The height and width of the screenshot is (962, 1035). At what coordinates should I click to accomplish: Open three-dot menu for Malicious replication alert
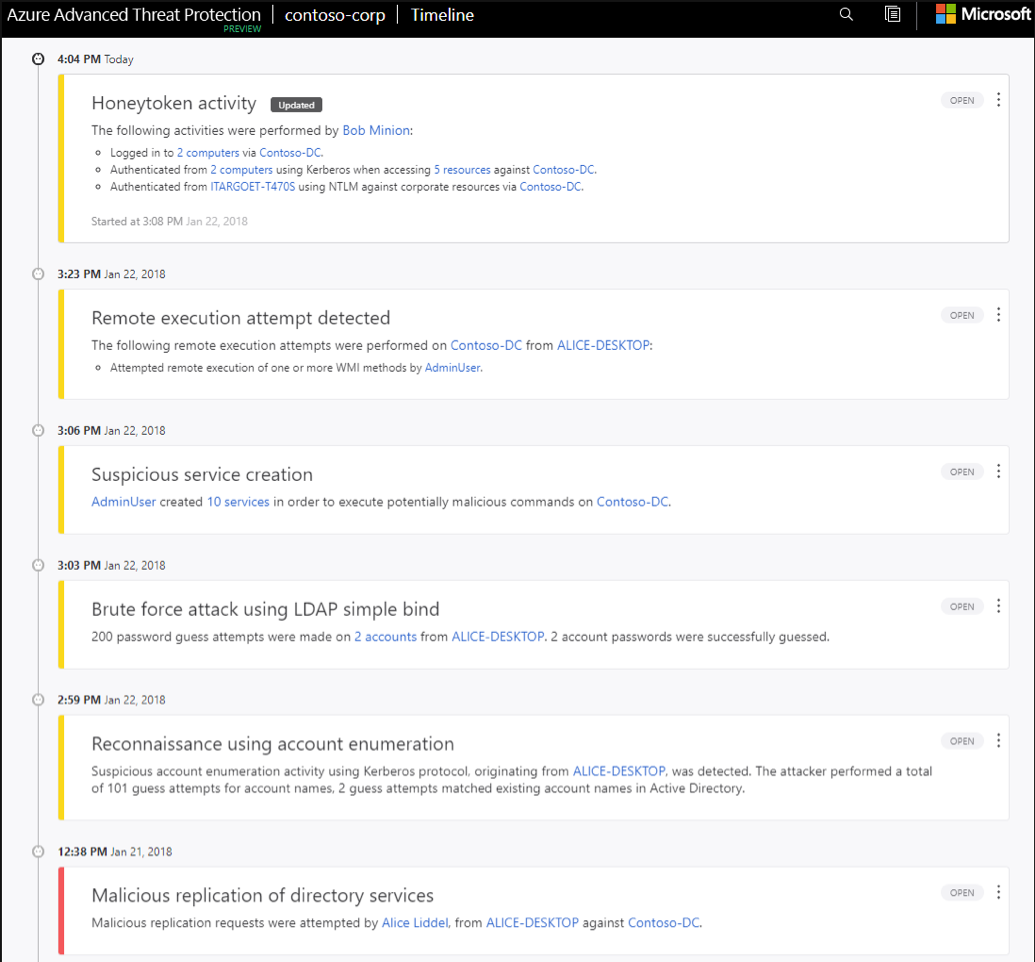tap(998, 893)
